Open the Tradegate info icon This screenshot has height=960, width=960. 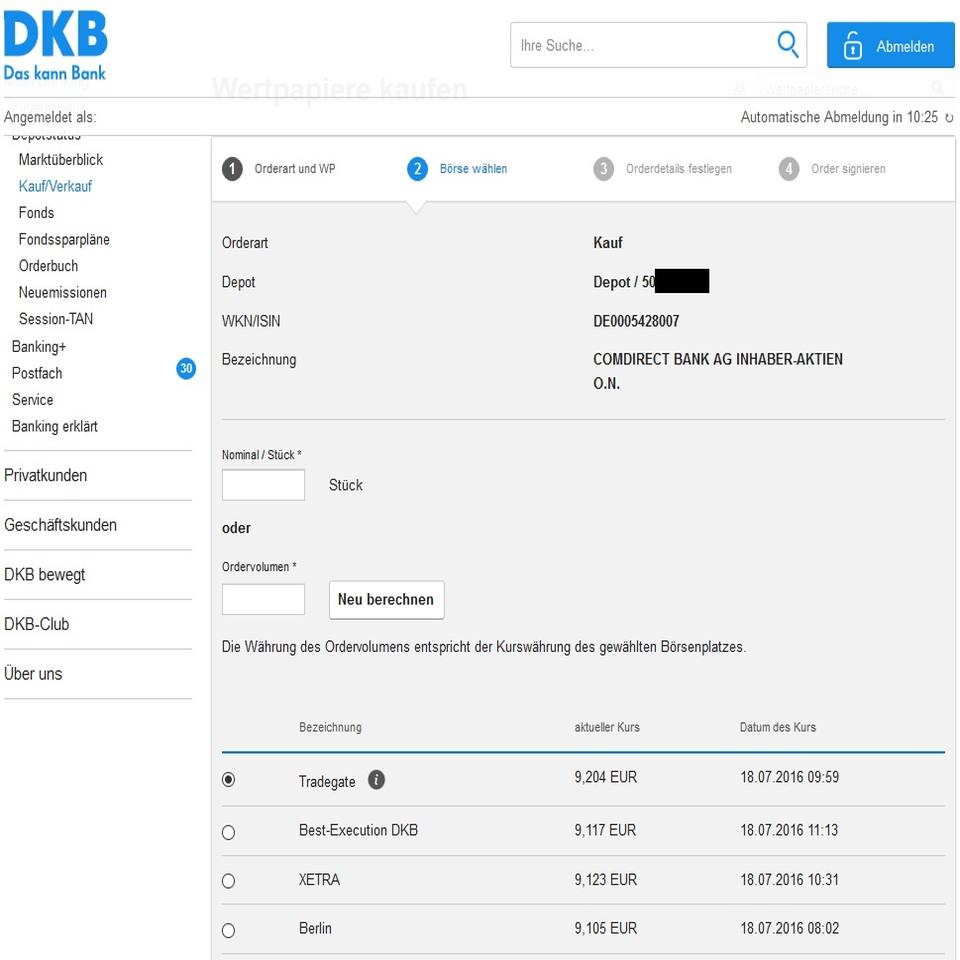(x=377, y=780)
